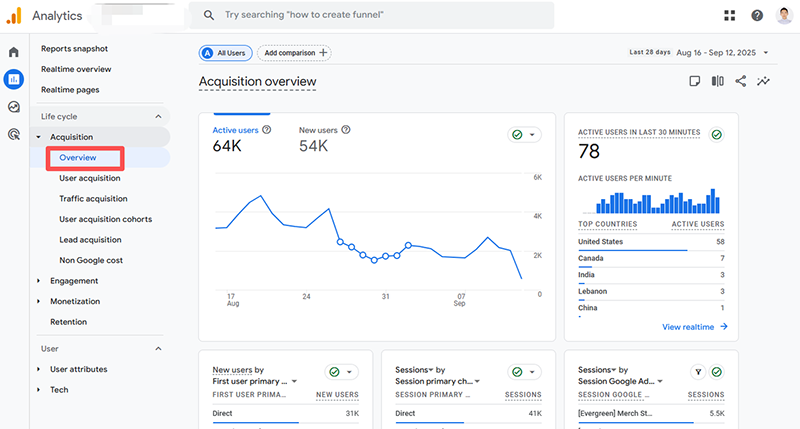
Task: Open the Insights trend line icon
Action: click(765, 81)
